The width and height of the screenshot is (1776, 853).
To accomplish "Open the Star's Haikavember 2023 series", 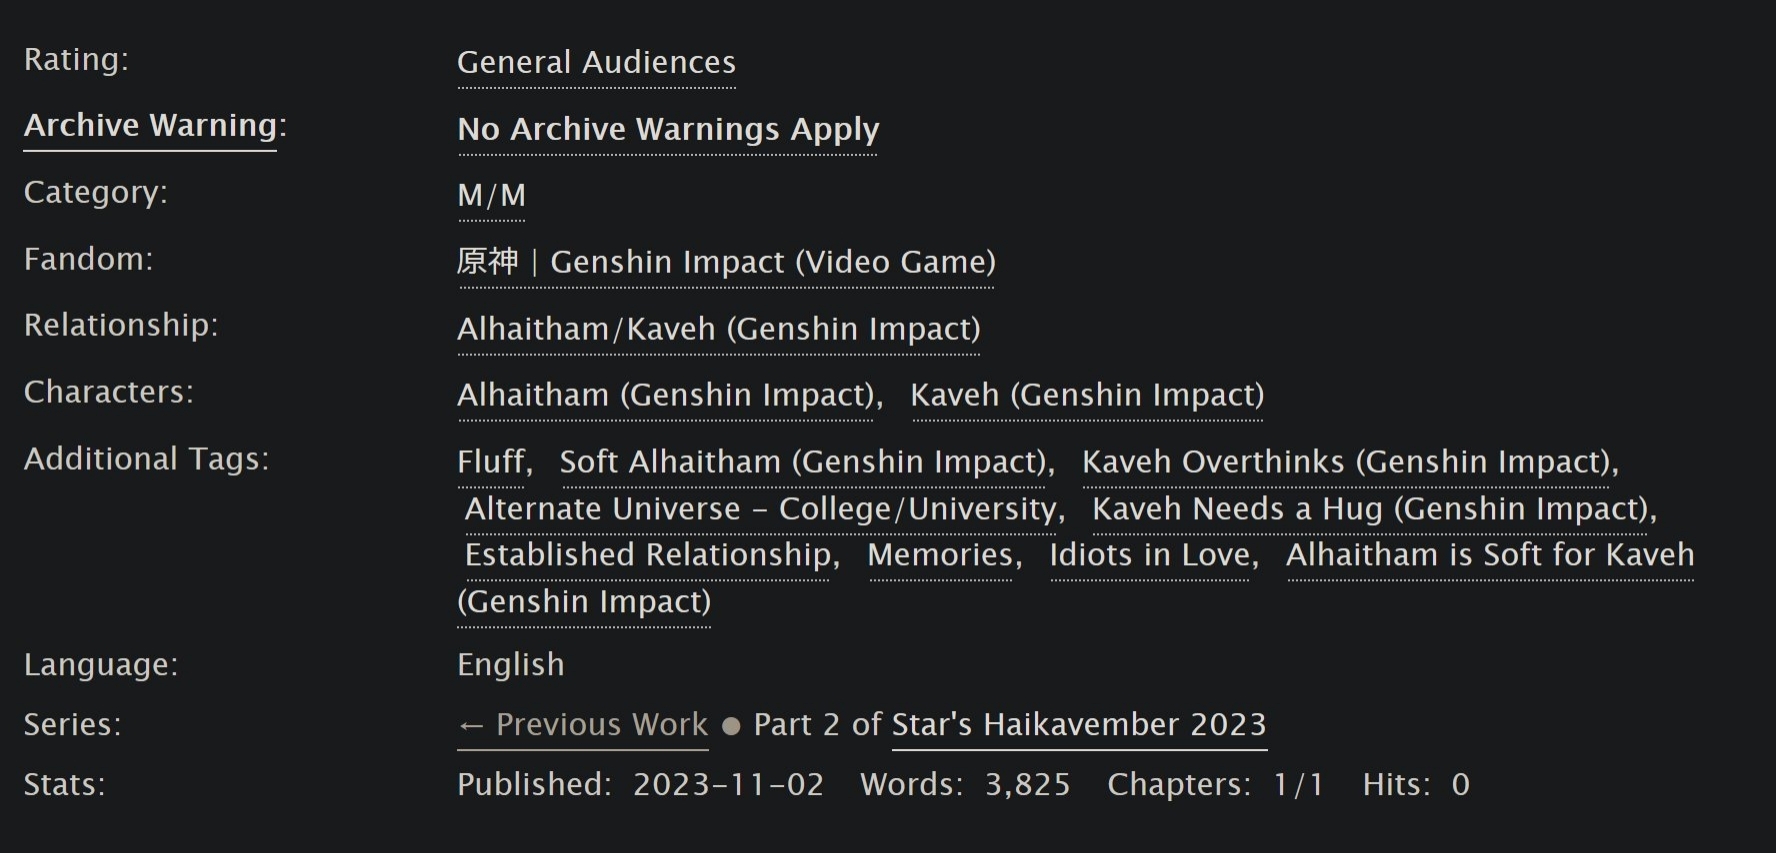I will [1079, 725].
